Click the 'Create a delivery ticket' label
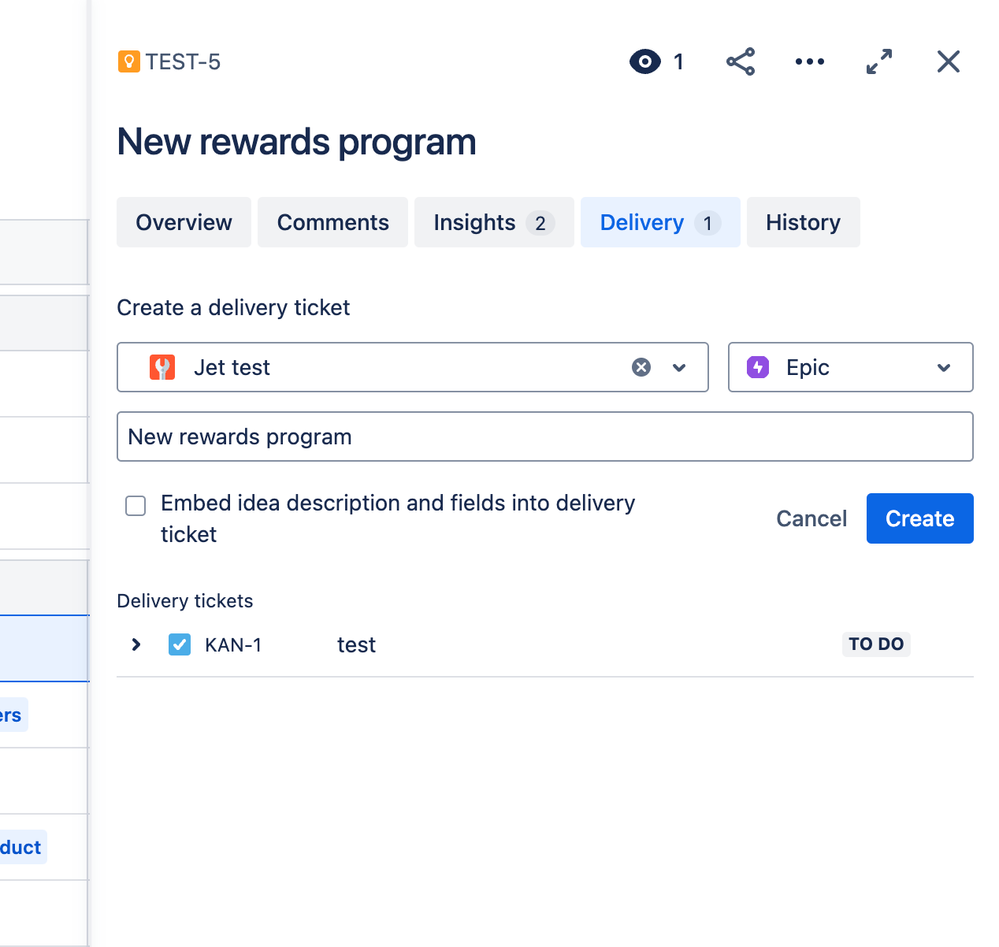Image resolution: width=999 pixels, height=947 pixels. pyautogui.click(x=233, y=308)
